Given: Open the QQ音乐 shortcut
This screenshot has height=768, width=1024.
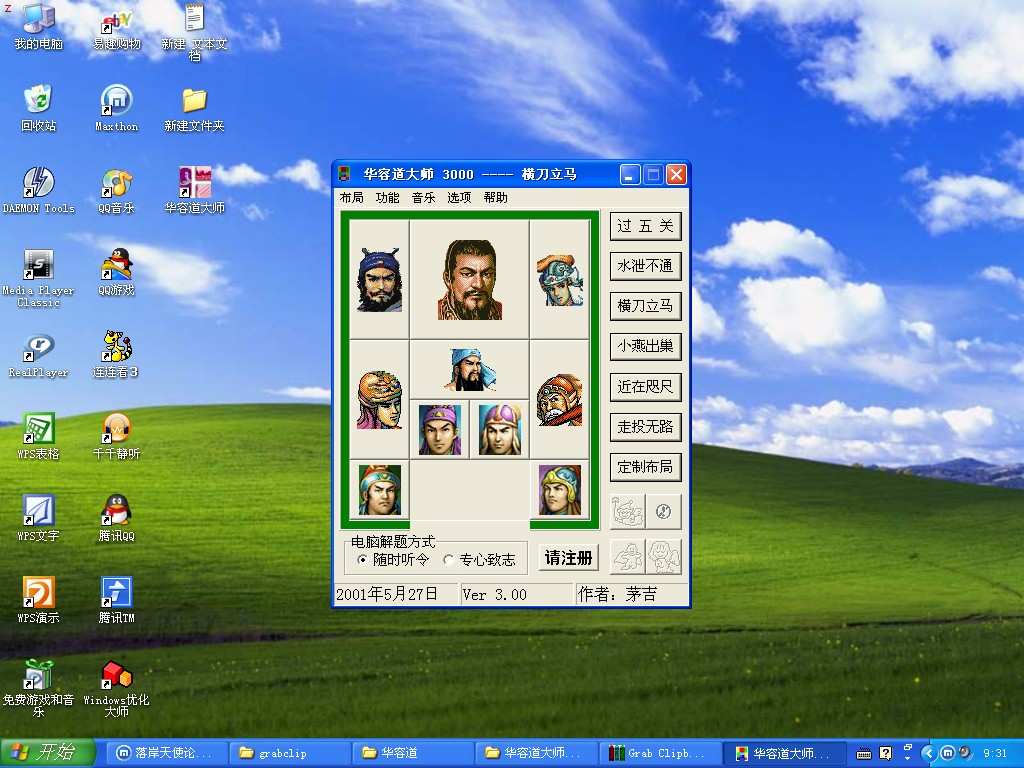Looking at the screenshot, I should [116, 190].
